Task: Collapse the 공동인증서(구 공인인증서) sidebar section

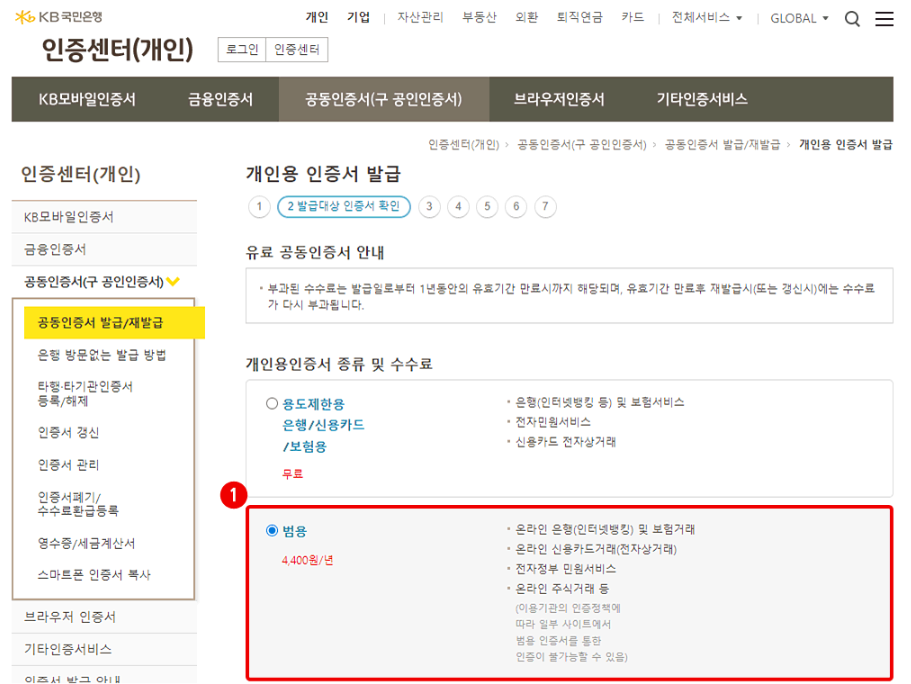Action: [x=102, y=282]
